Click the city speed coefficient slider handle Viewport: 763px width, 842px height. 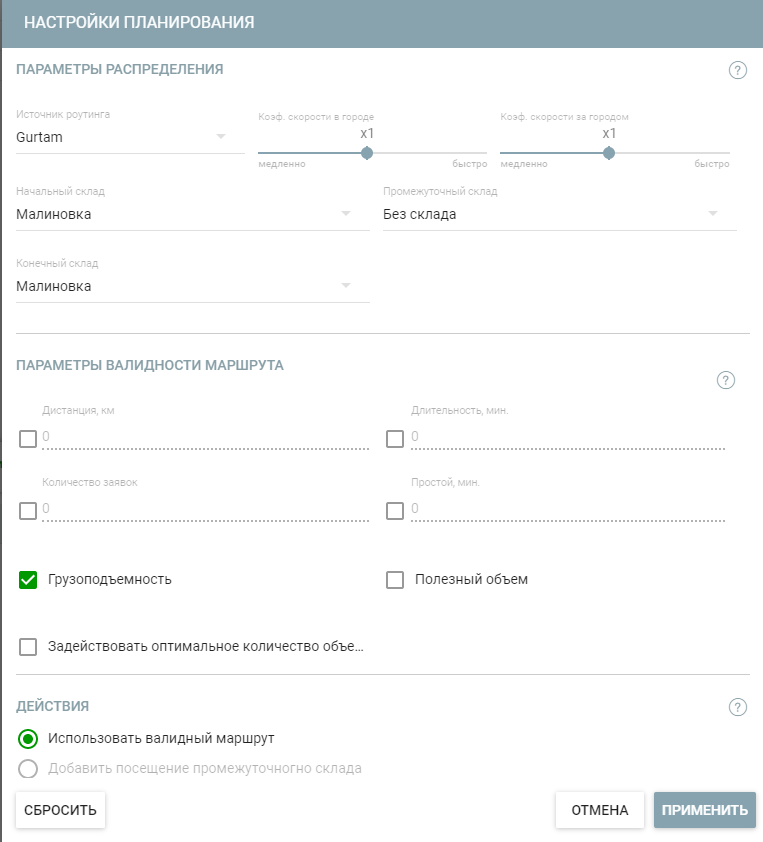point(367,153)
